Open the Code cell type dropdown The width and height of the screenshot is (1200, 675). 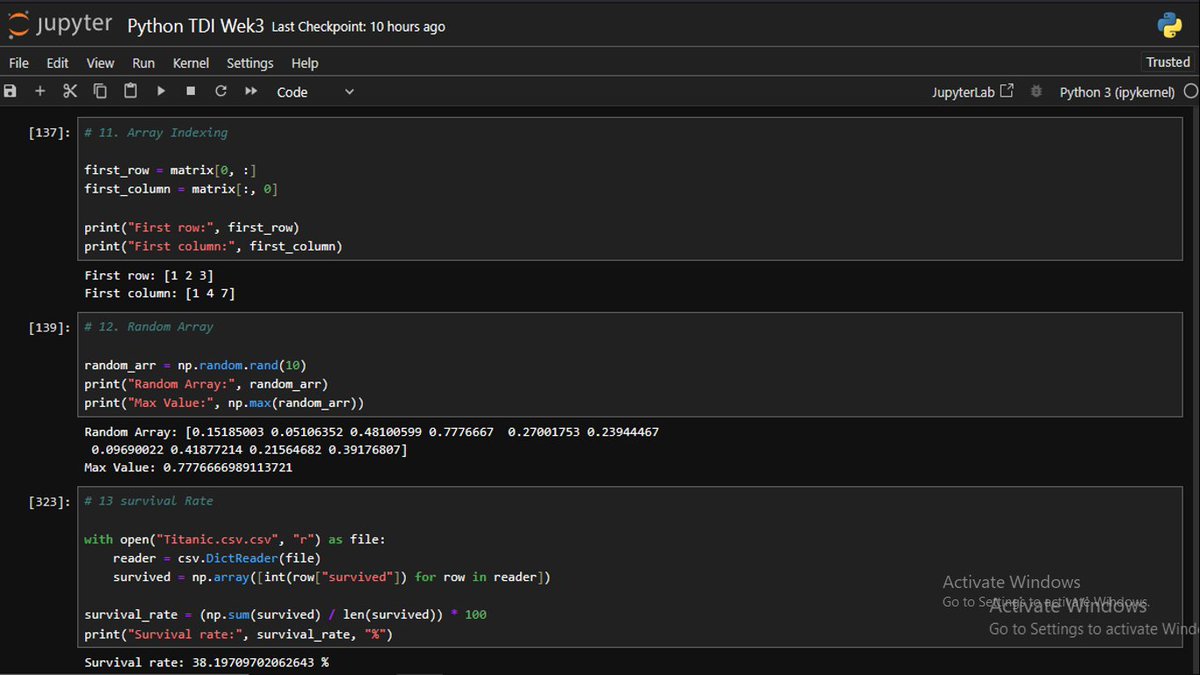point(315,92)
